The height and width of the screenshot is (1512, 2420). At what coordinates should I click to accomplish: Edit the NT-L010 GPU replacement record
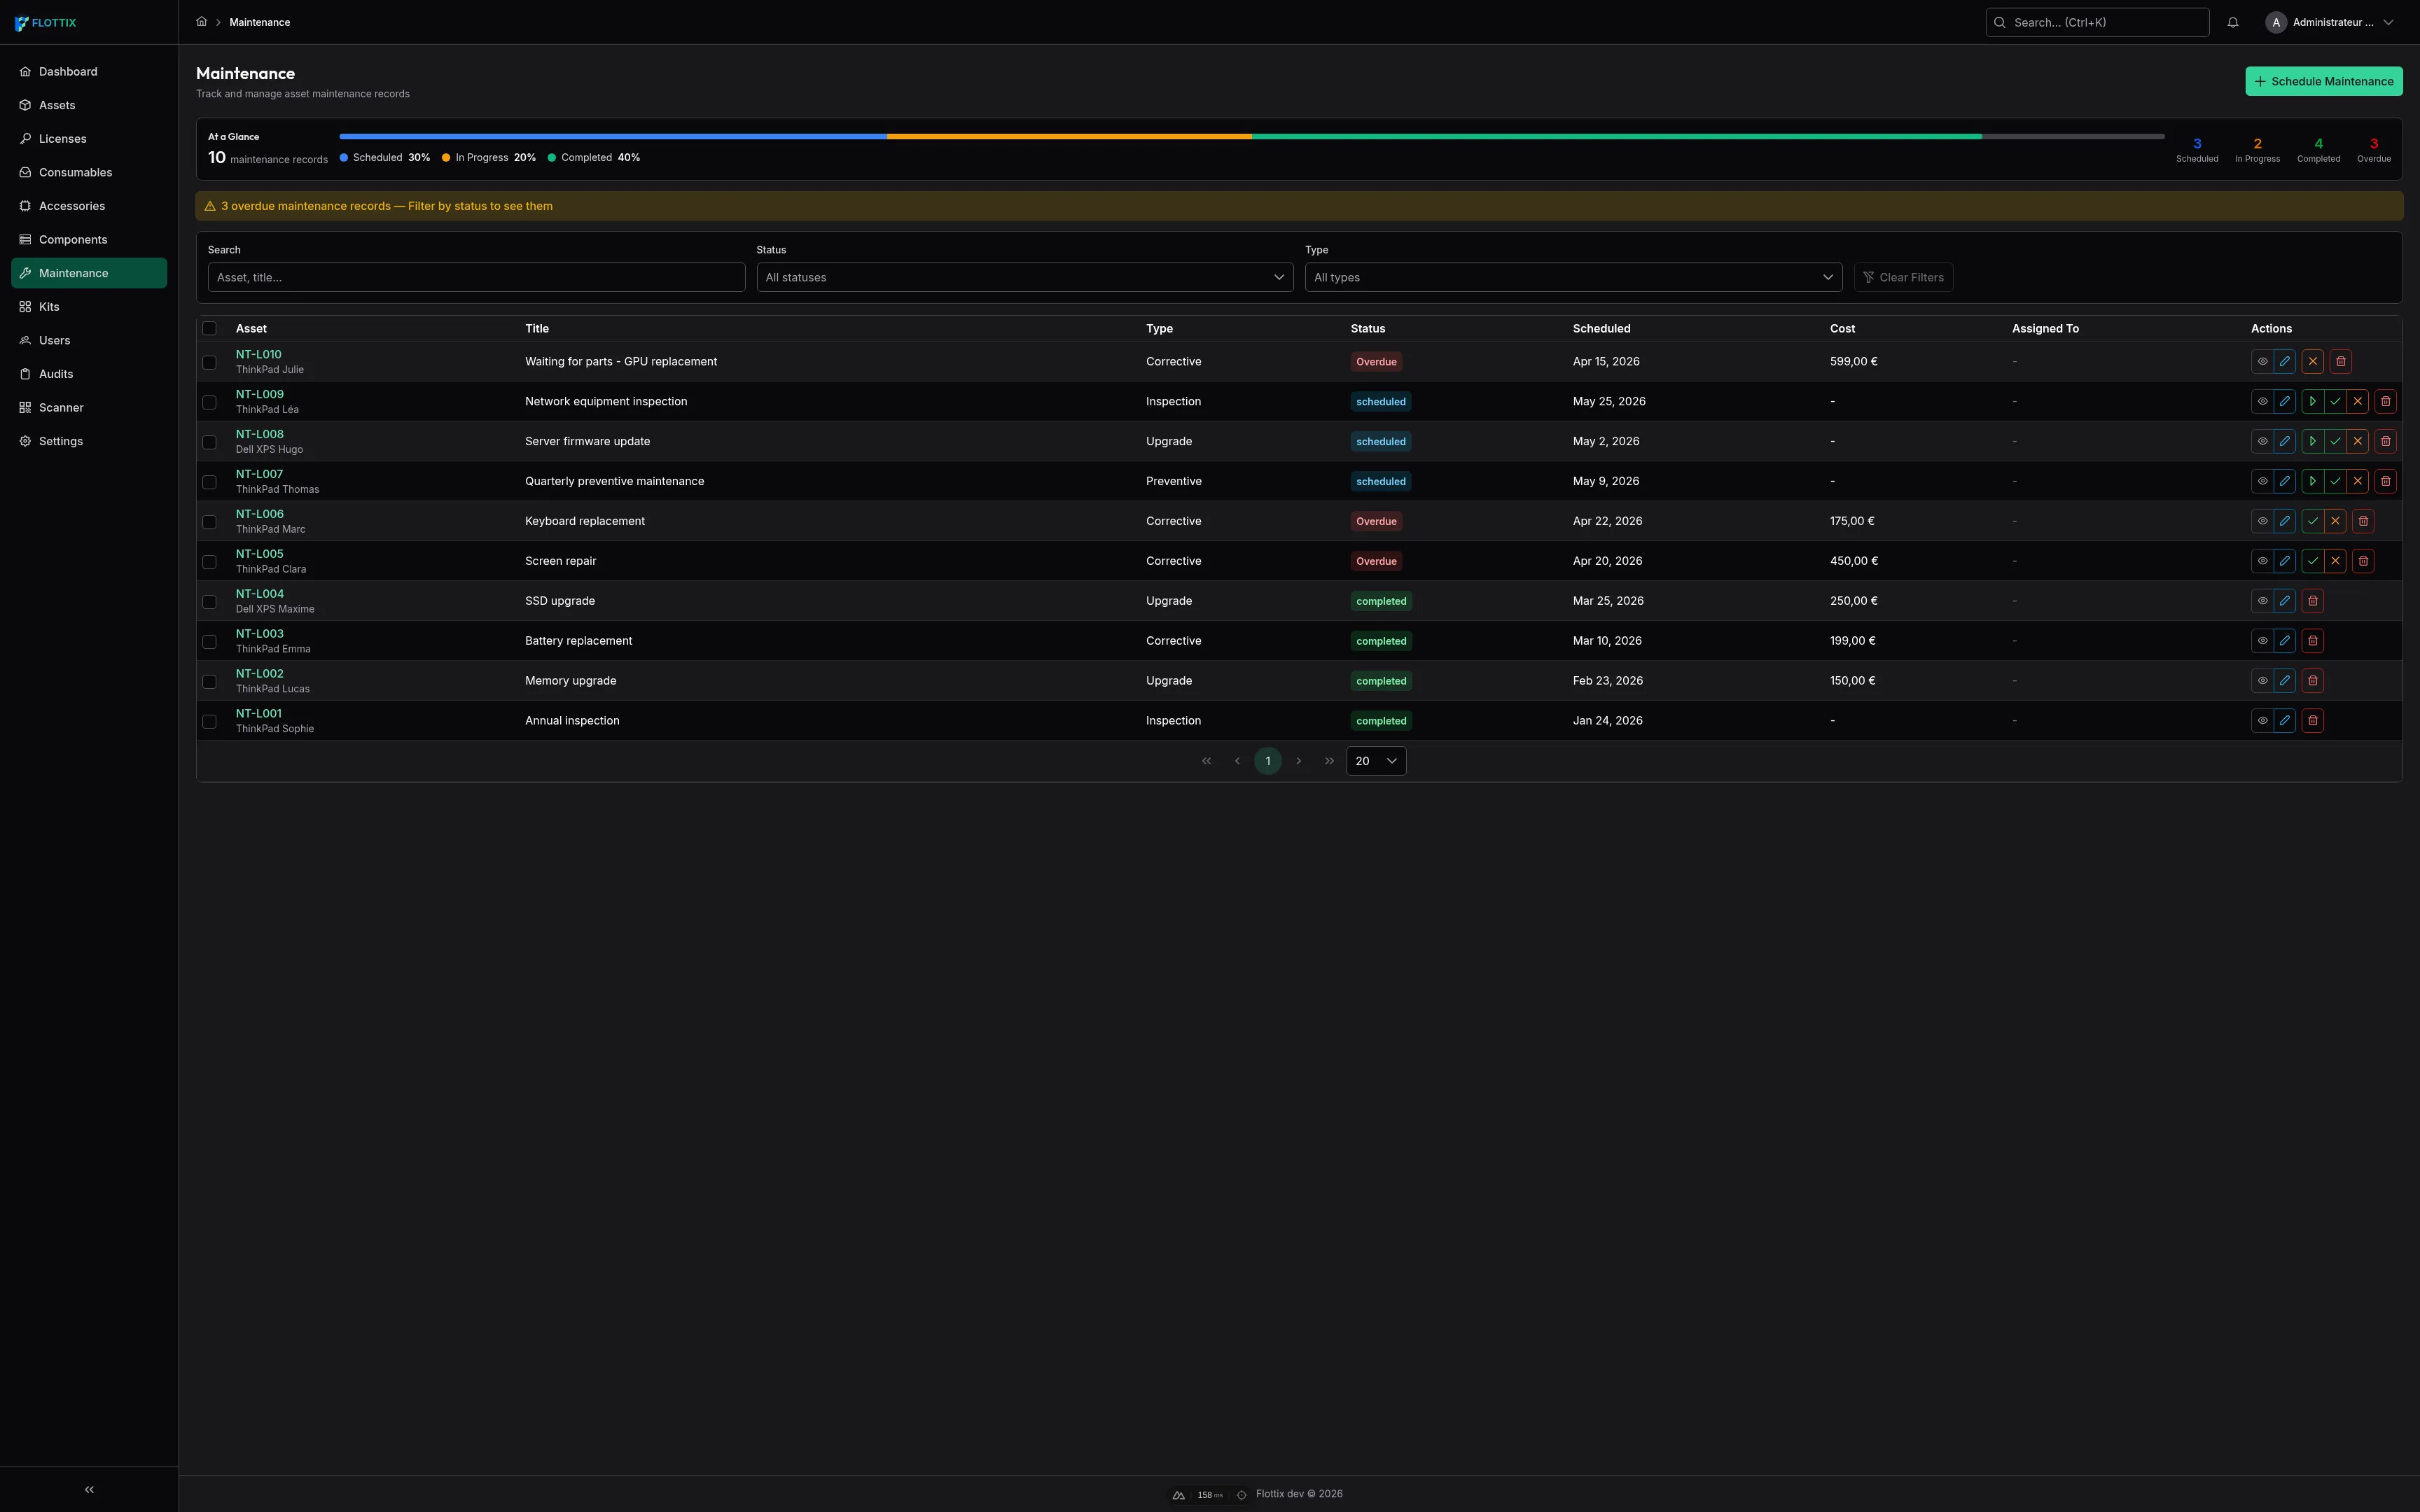[2285, 361]
